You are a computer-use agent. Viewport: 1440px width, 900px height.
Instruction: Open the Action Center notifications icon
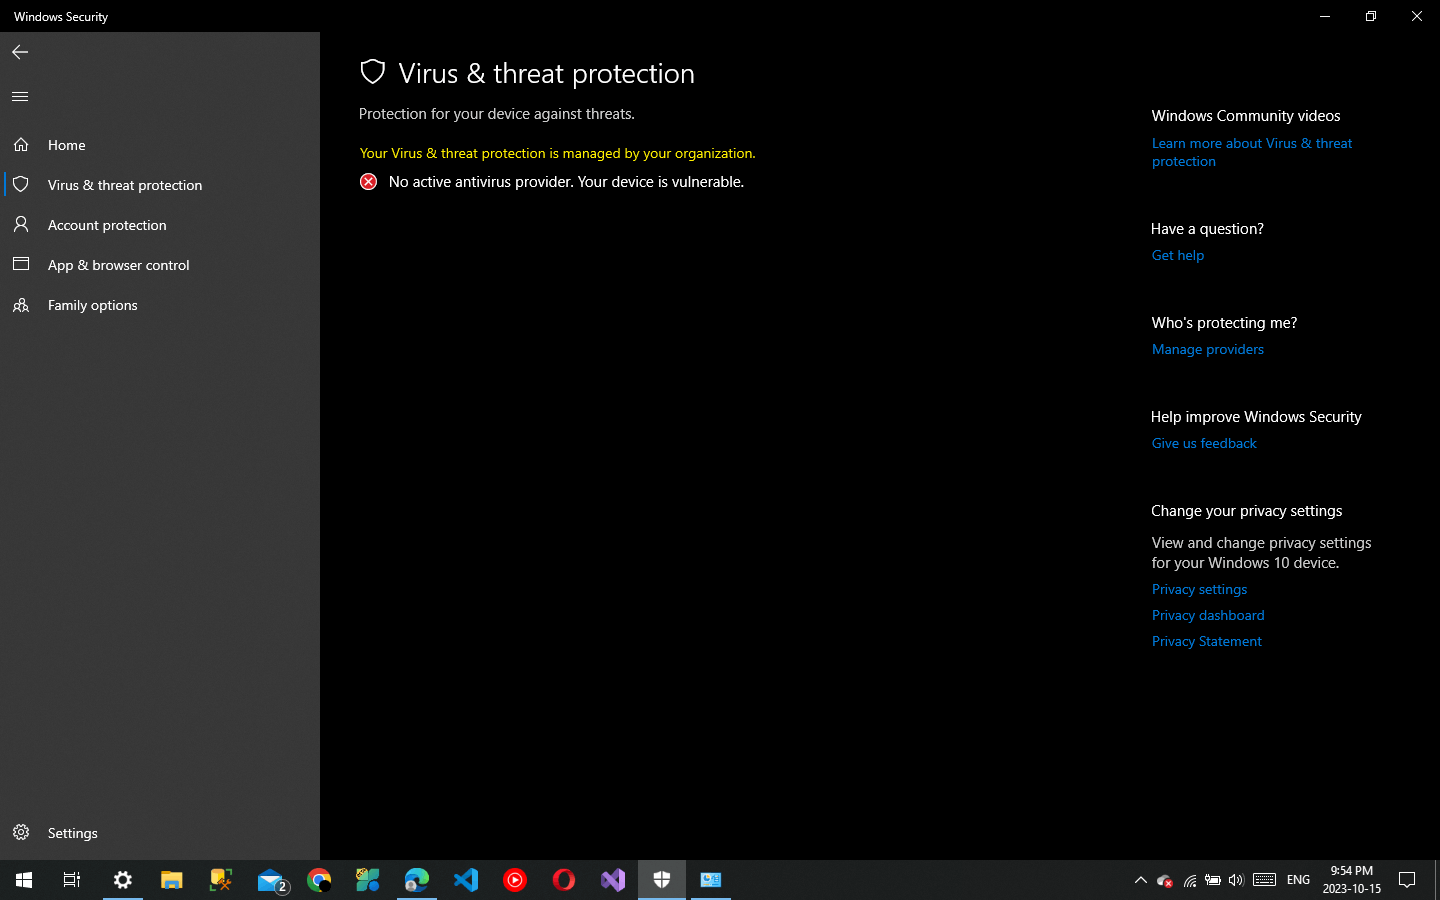click(1407, 880)
